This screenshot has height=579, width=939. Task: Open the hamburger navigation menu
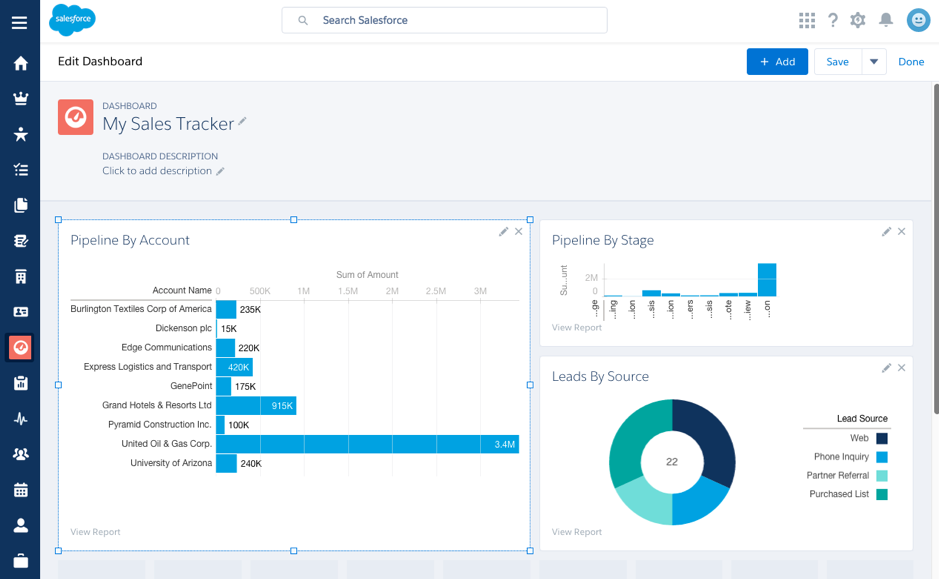(x=19, y=22)
